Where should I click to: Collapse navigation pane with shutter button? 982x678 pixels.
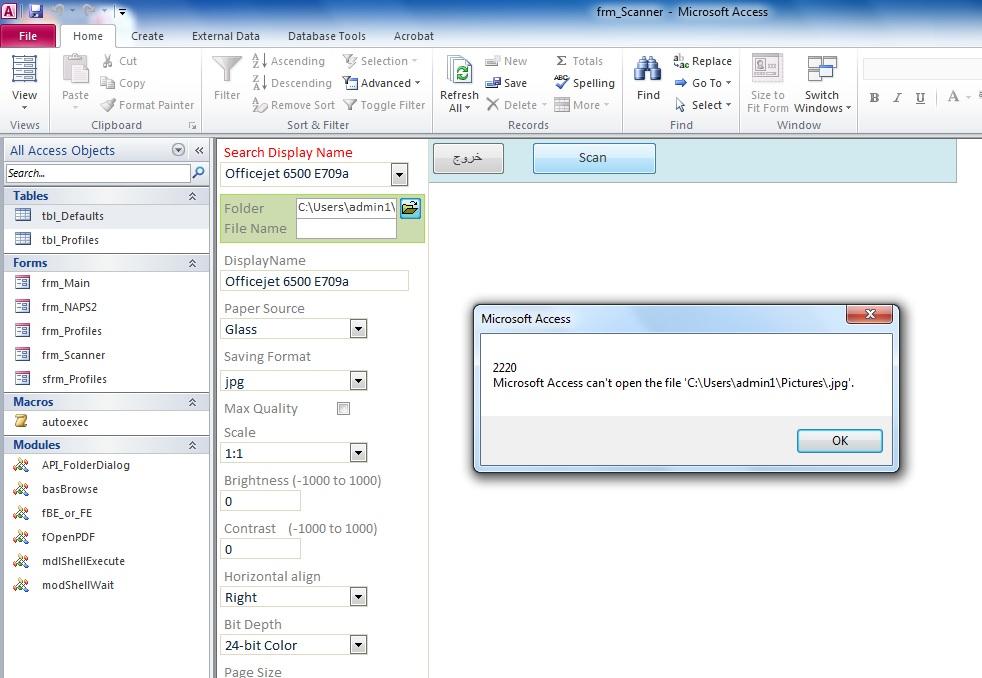coord(199,150)
